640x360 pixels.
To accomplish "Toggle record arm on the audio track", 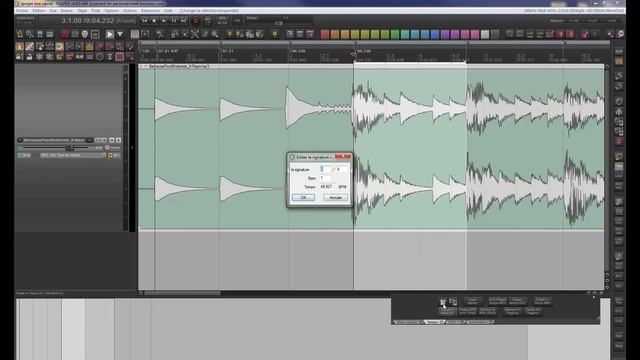I will click(x=20, y=140).
